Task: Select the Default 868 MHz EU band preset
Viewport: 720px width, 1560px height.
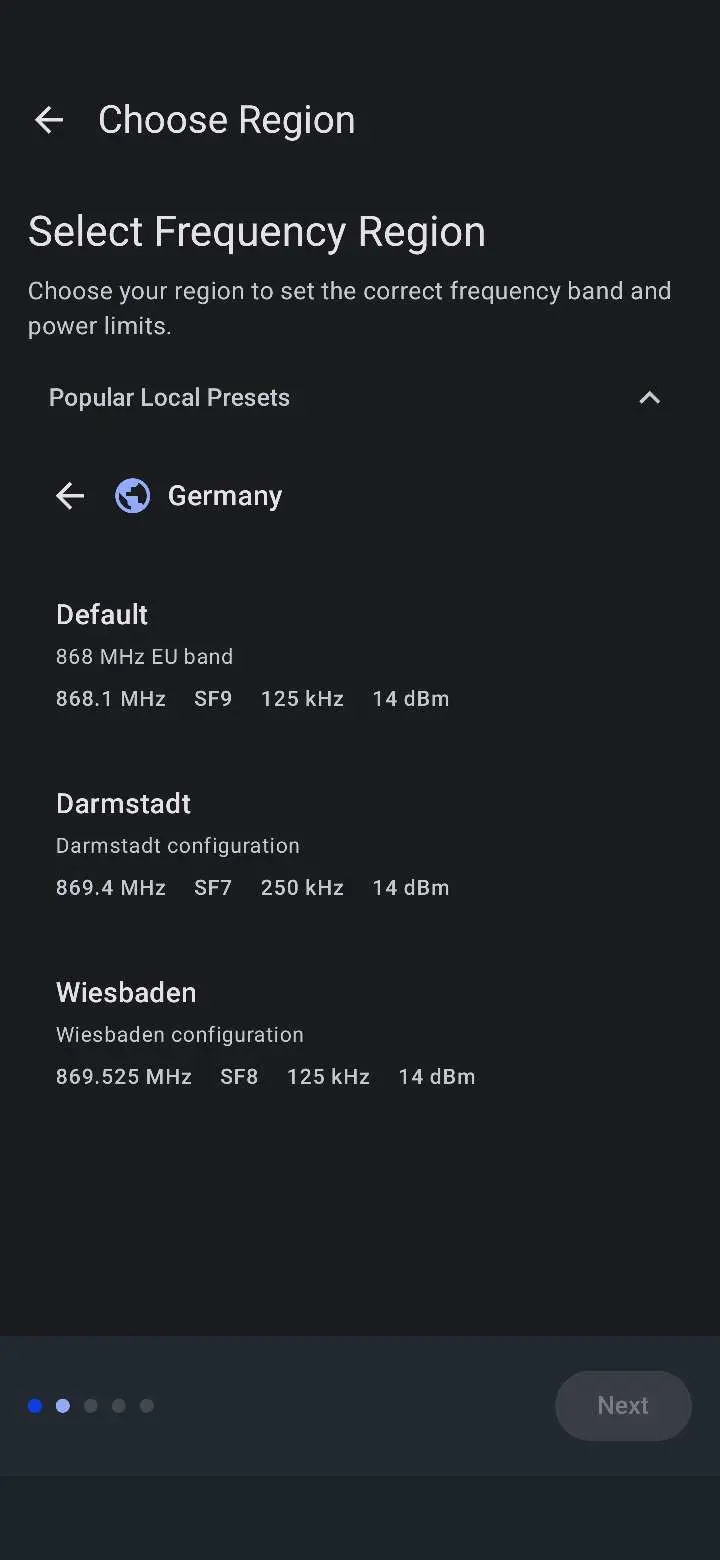Action: click(x=102, y=614)
